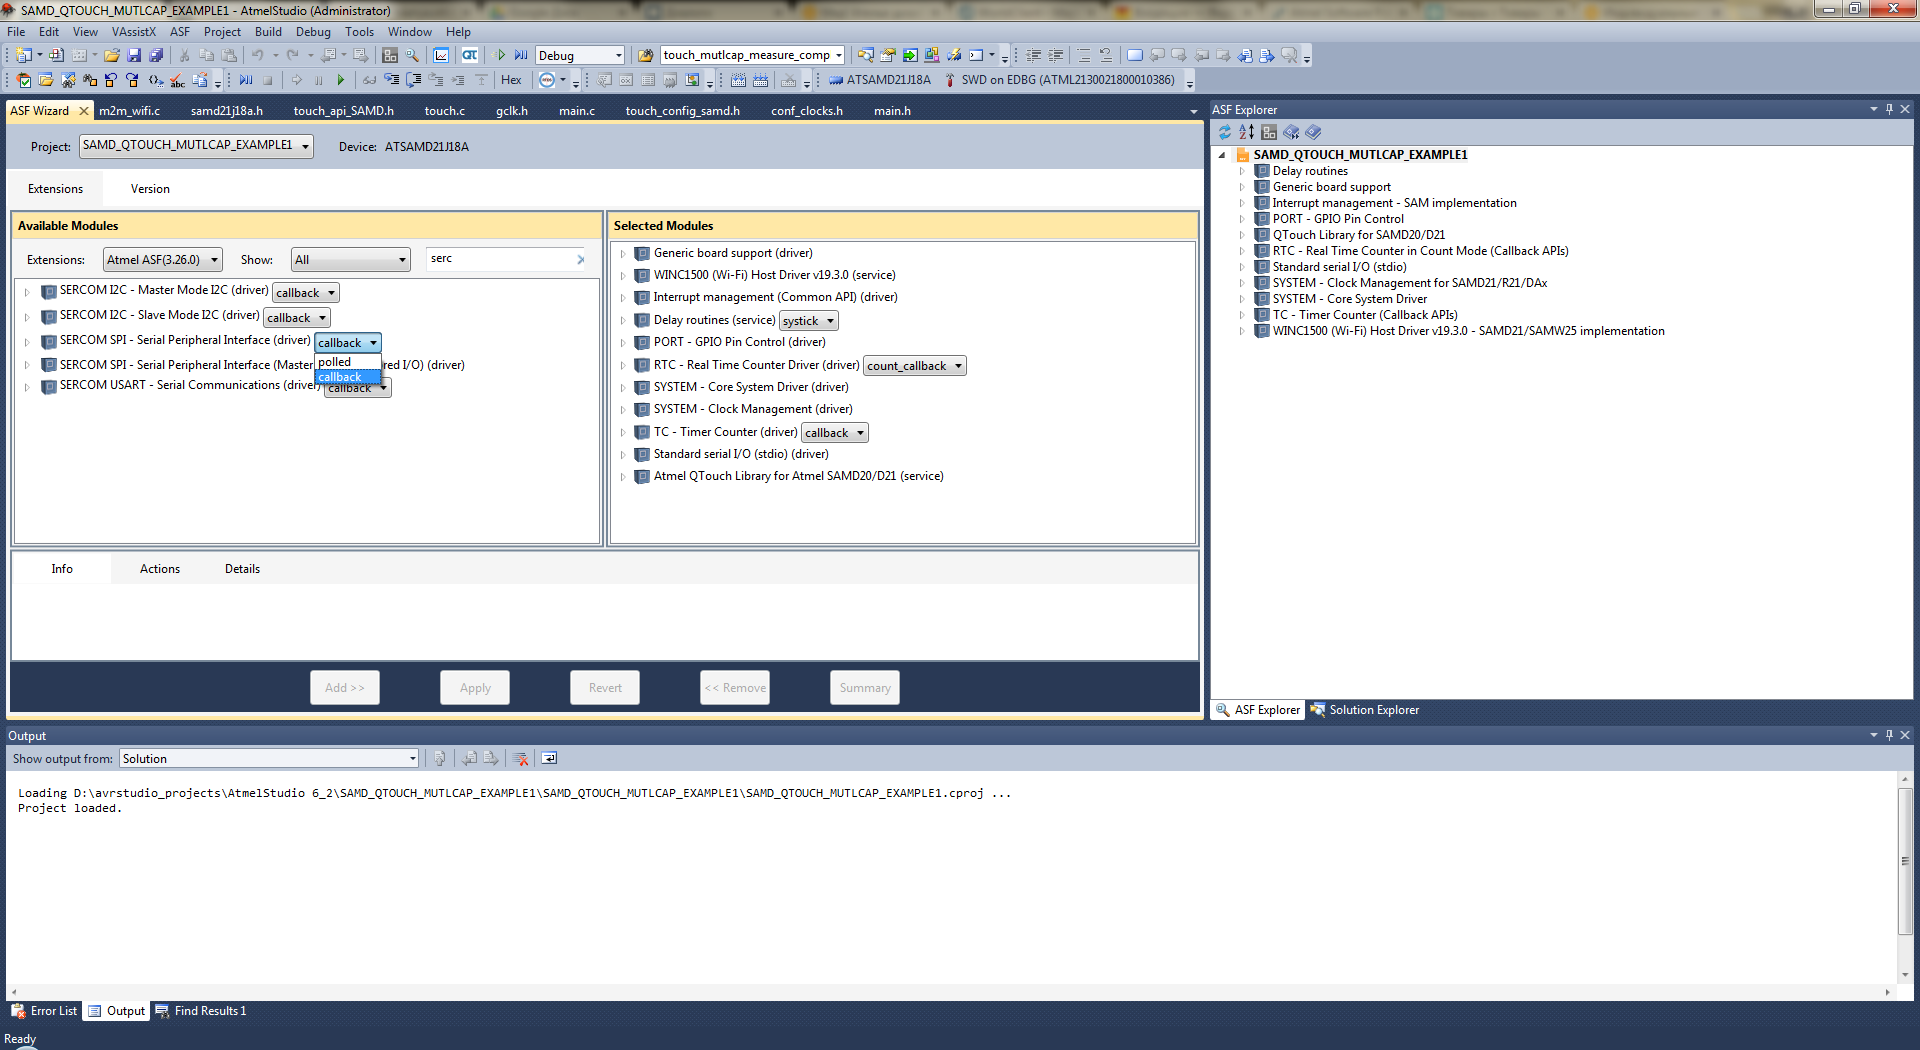
Task: Open the Show filter 'All' dropdown
Action: point(351,260)
